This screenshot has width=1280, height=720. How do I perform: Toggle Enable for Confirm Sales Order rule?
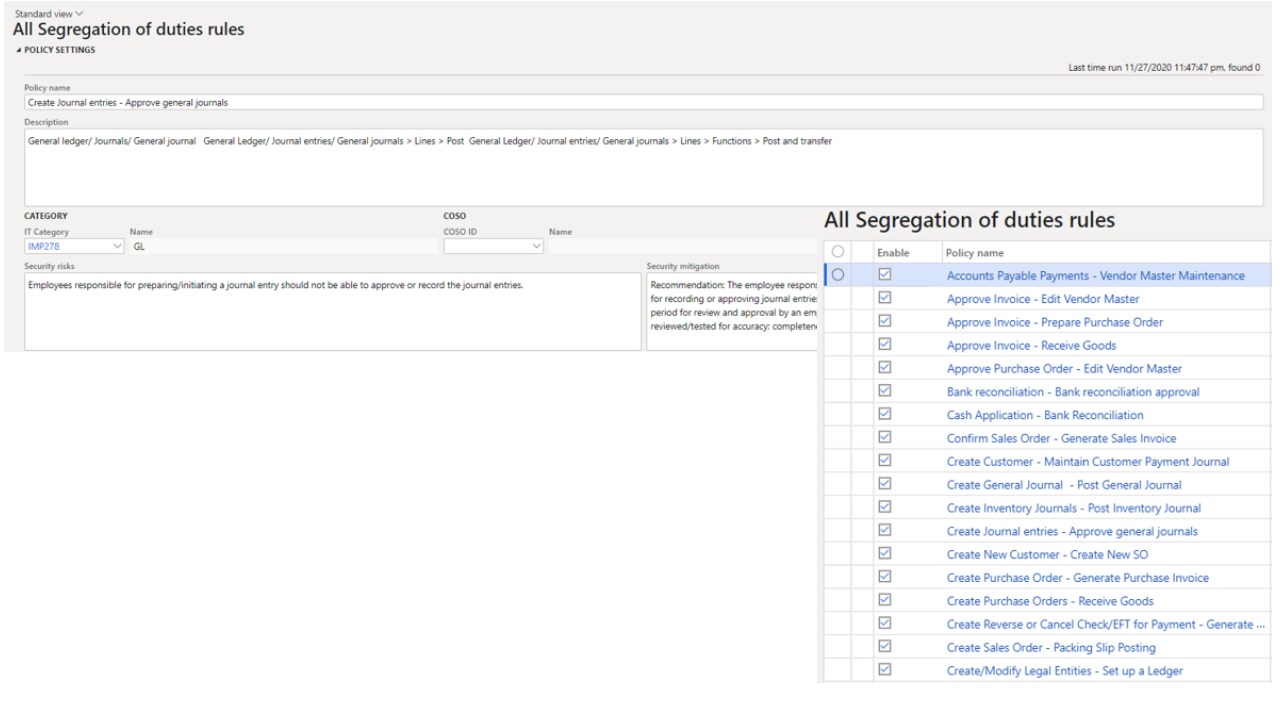tap(883, 438)
